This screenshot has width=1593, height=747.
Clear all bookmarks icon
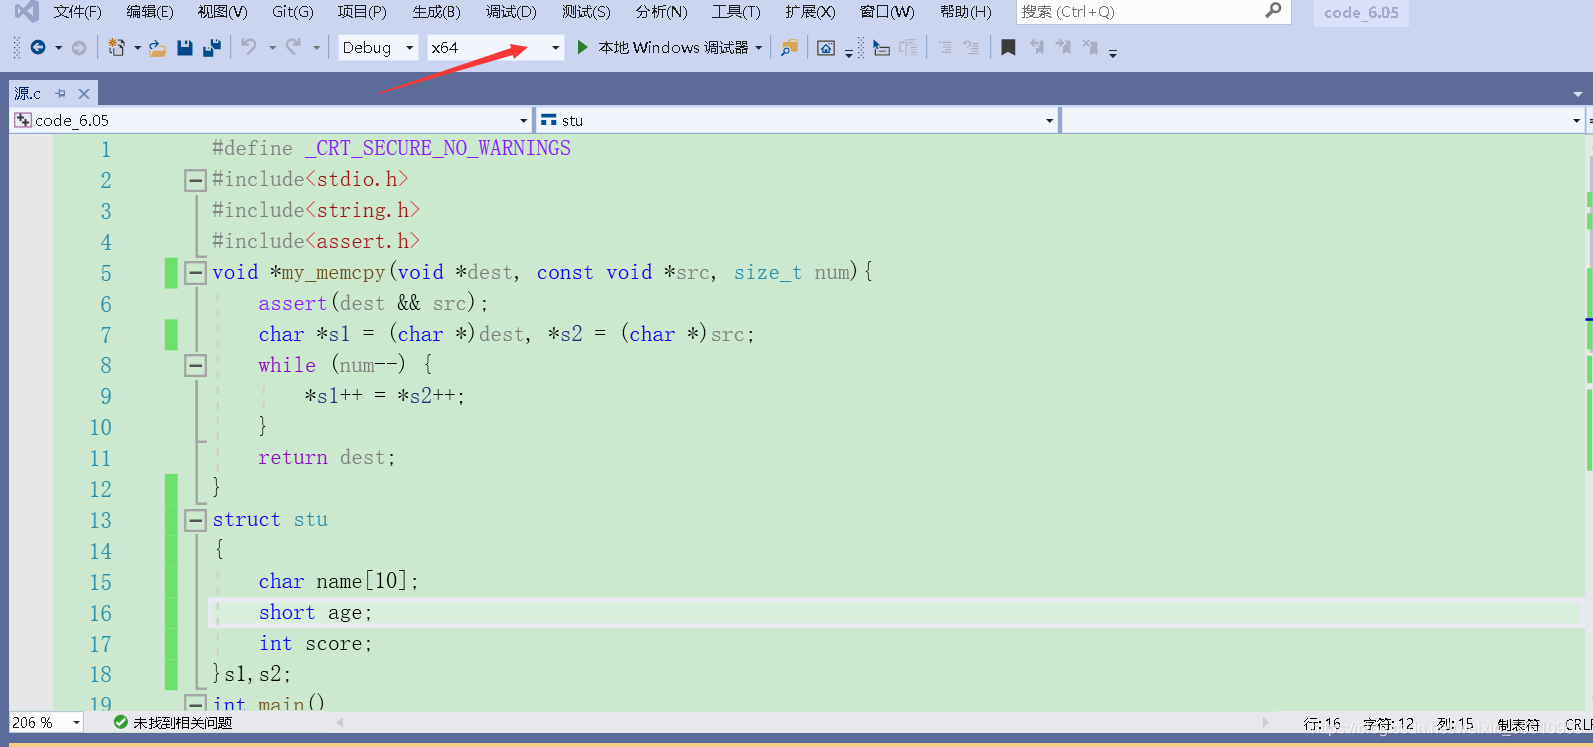1090,47
